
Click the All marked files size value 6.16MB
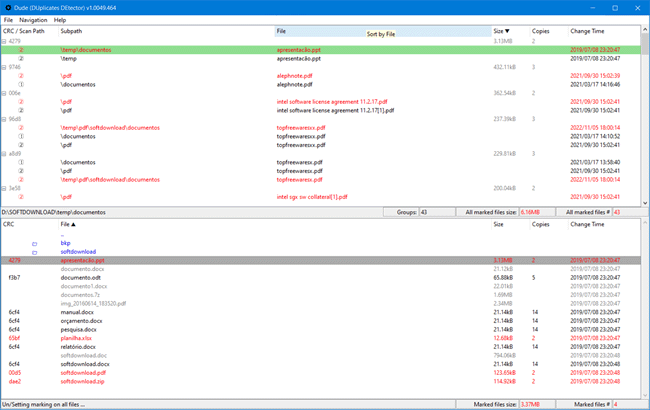537,212
